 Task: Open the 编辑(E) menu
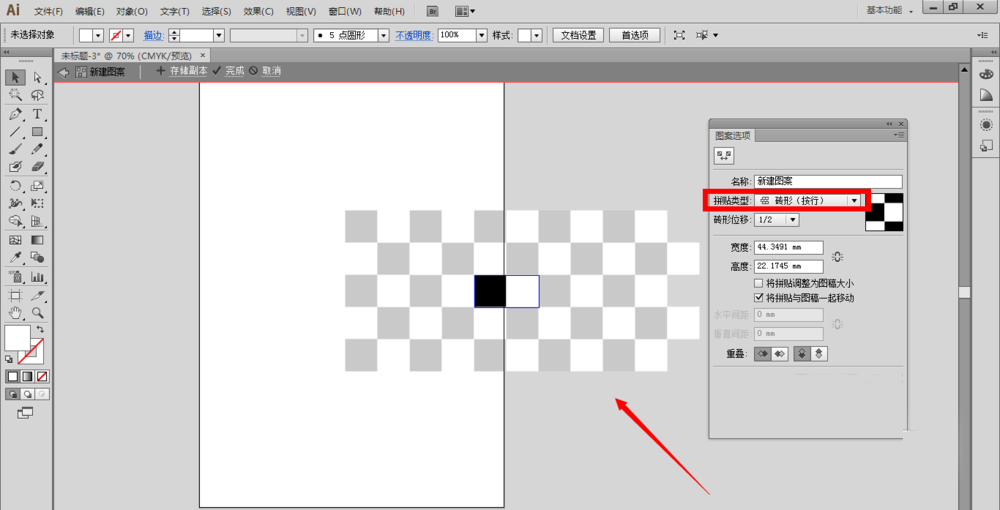point(90,11)
